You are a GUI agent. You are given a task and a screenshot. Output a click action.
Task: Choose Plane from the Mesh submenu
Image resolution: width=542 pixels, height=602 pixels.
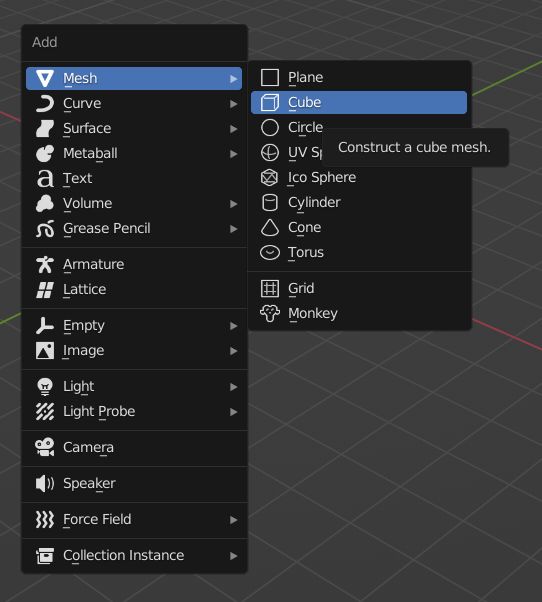click(x=359, y=78)
